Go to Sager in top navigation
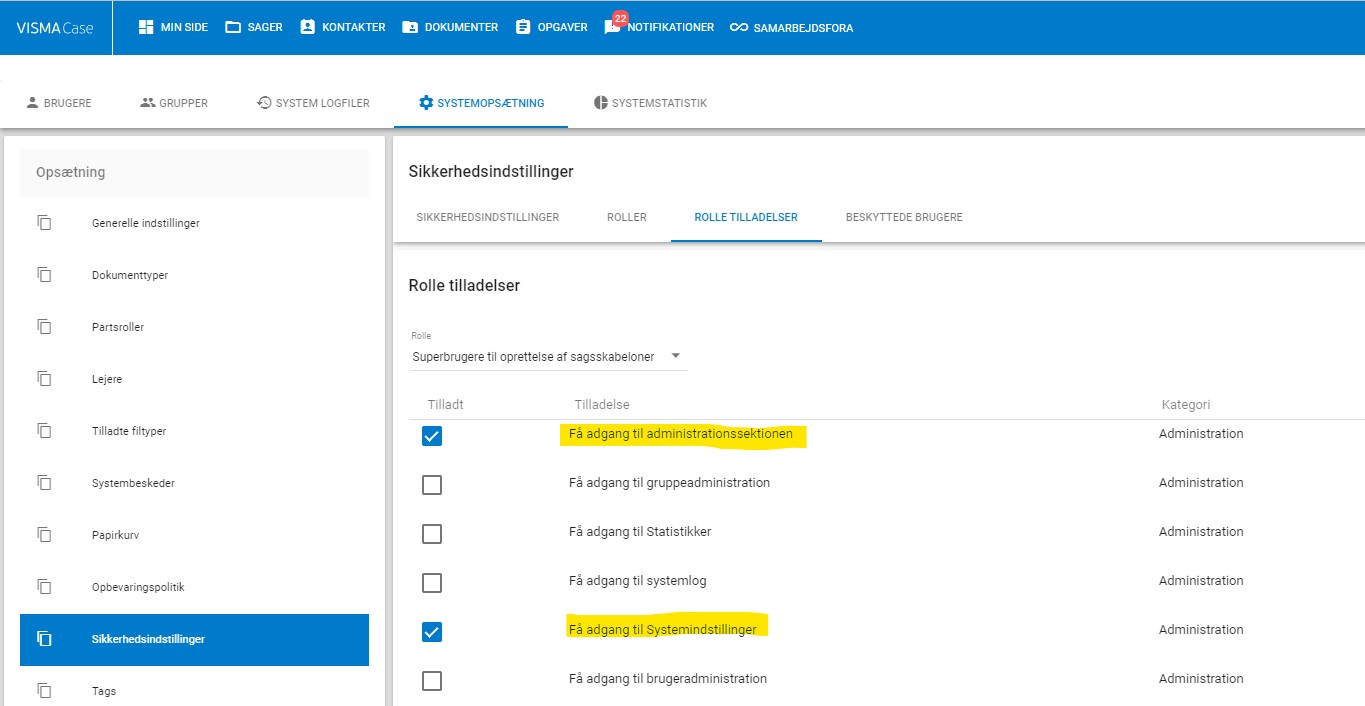The image size is (1365, 706). click(x=254, y=27)
